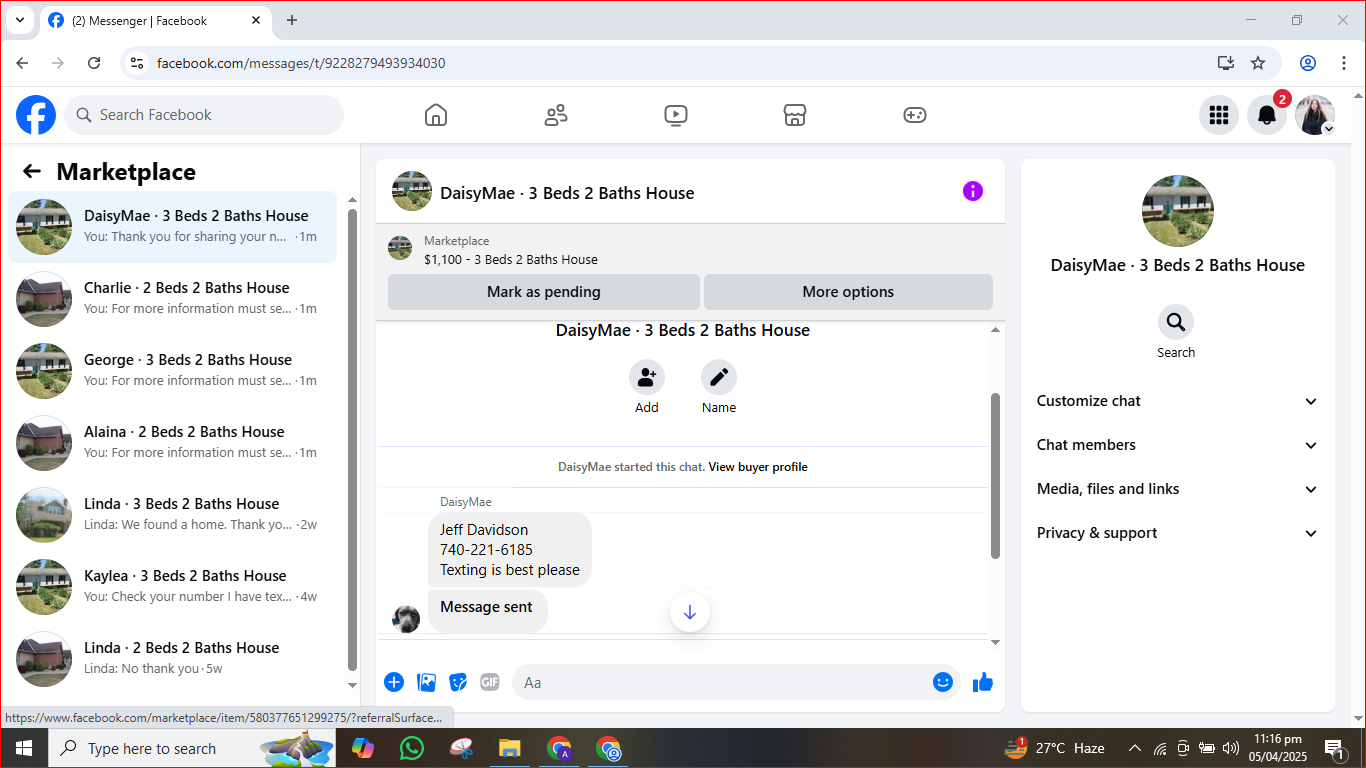Click the Search Facebook field
This screenshot has height=768, width=1366.
(204, 115)
